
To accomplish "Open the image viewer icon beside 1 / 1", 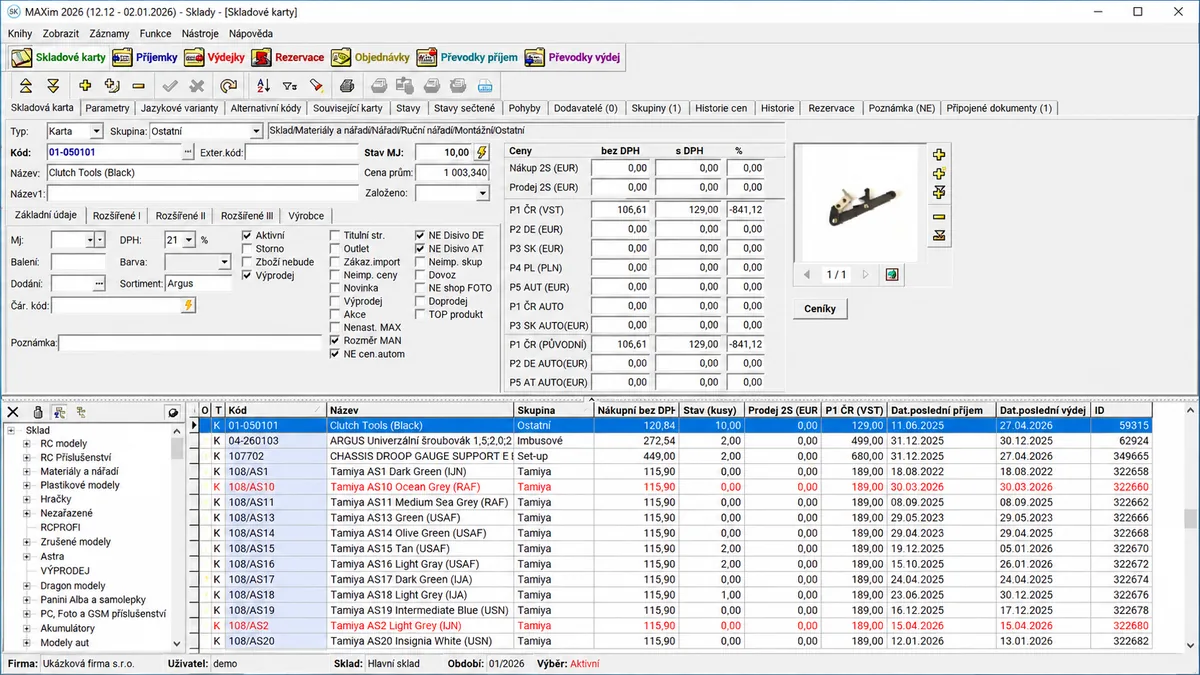I will 892,274.
